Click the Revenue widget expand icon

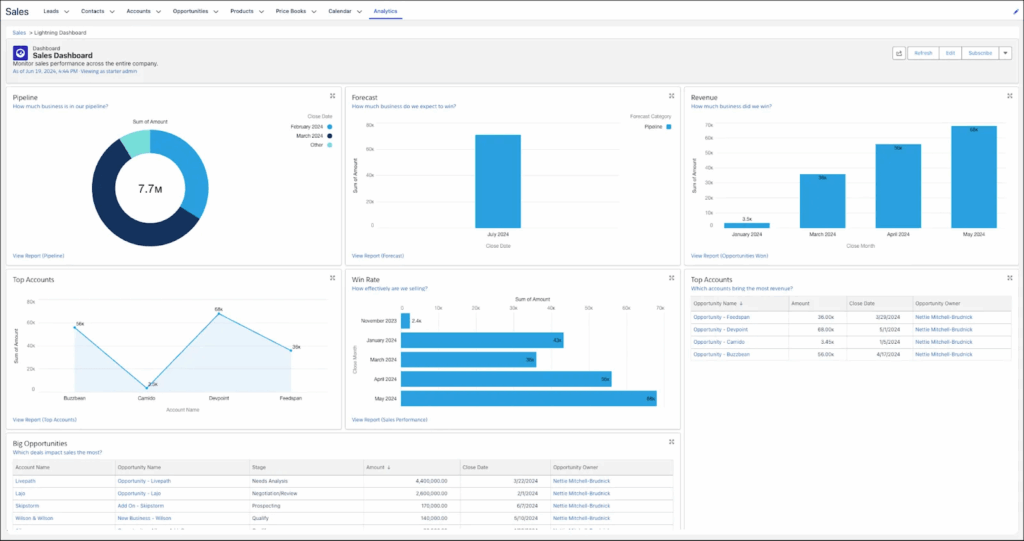point(1008,96)
